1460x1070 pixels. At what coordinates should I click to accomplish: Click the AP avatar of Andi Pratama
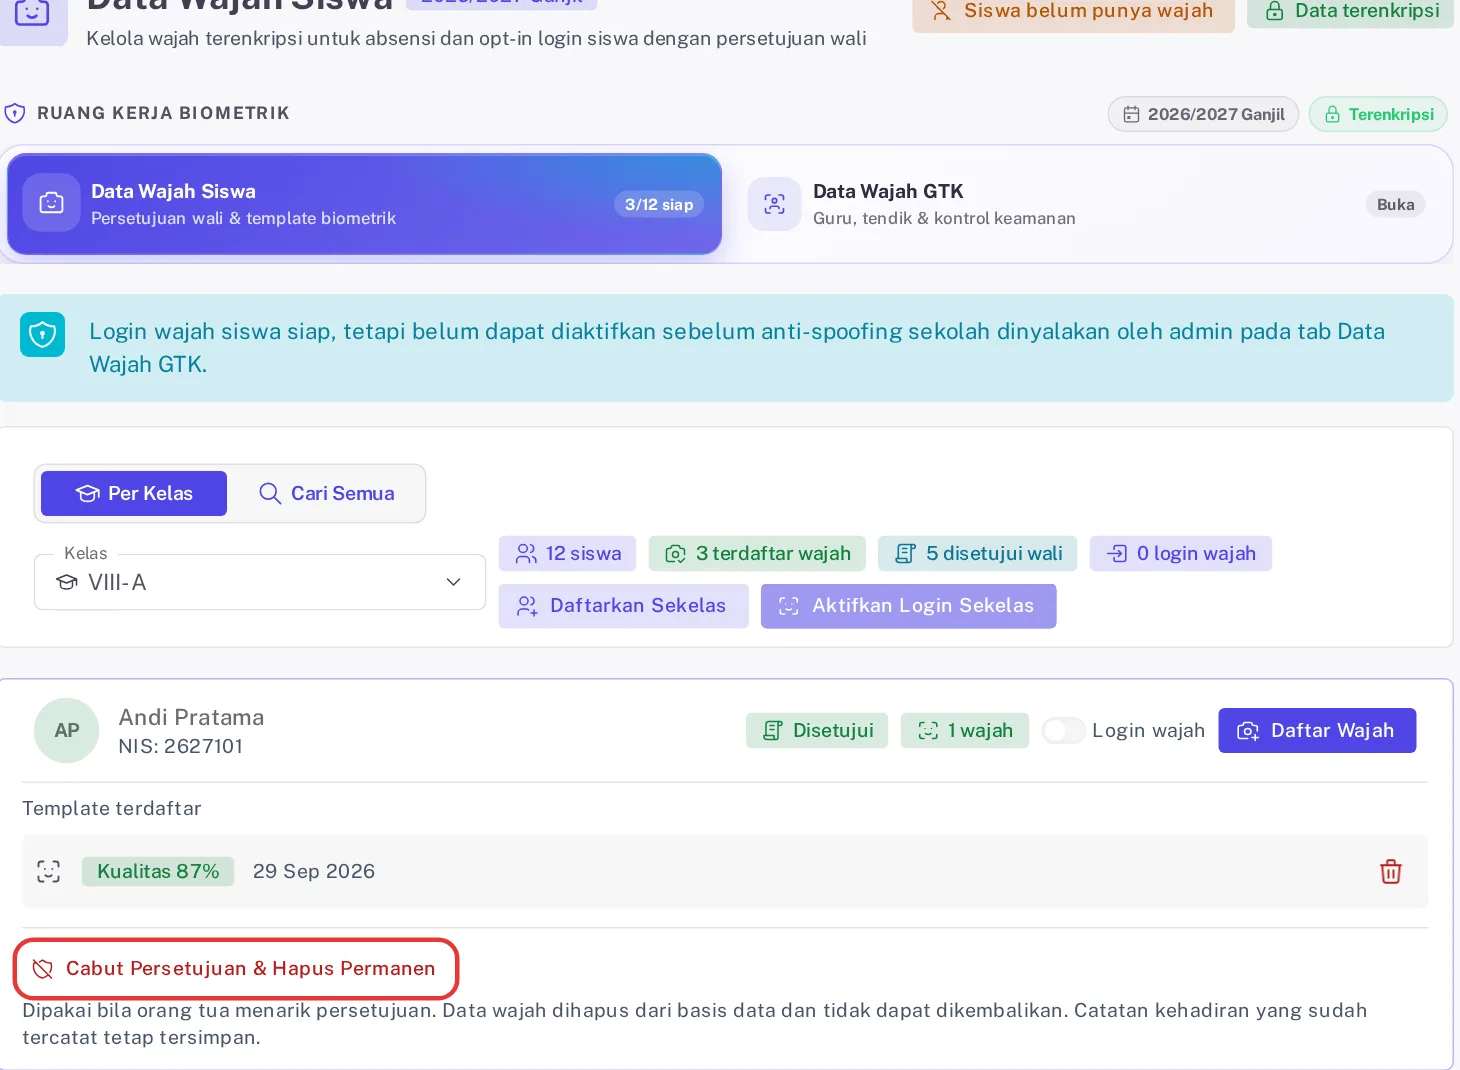66,731
